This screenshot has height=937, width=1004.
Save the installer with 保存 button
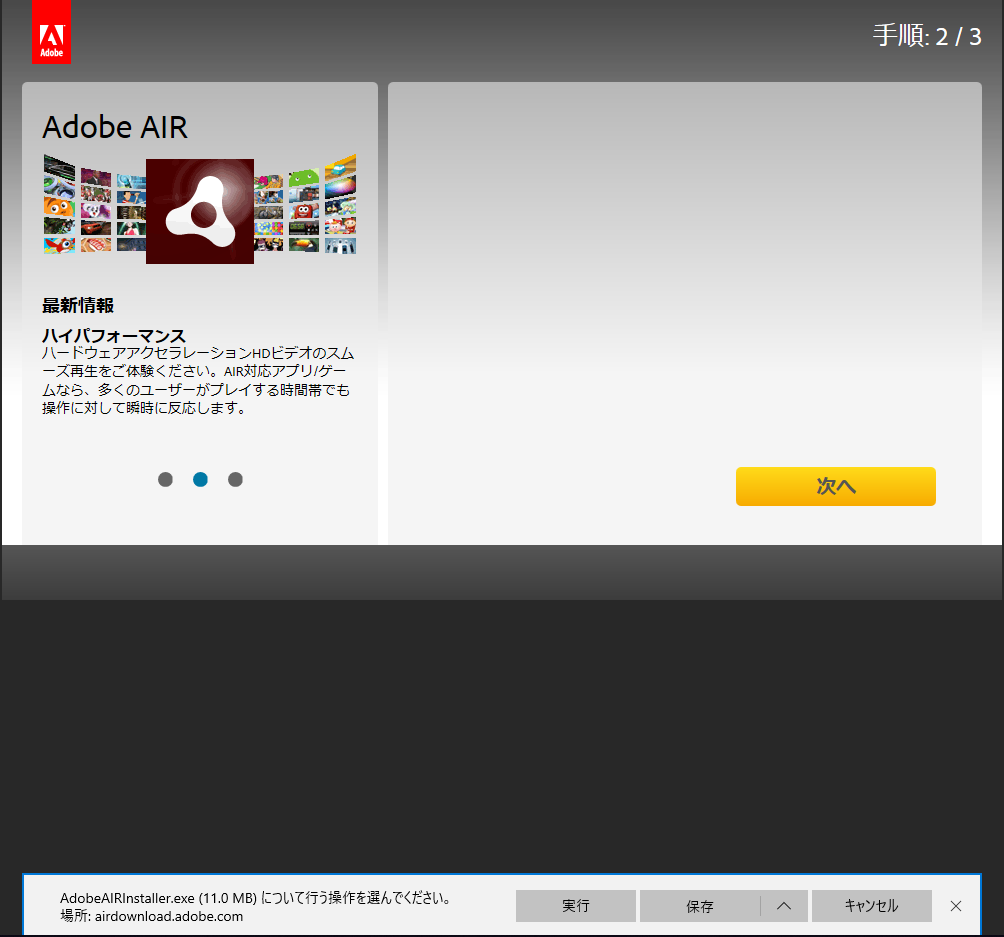point(700,906)
